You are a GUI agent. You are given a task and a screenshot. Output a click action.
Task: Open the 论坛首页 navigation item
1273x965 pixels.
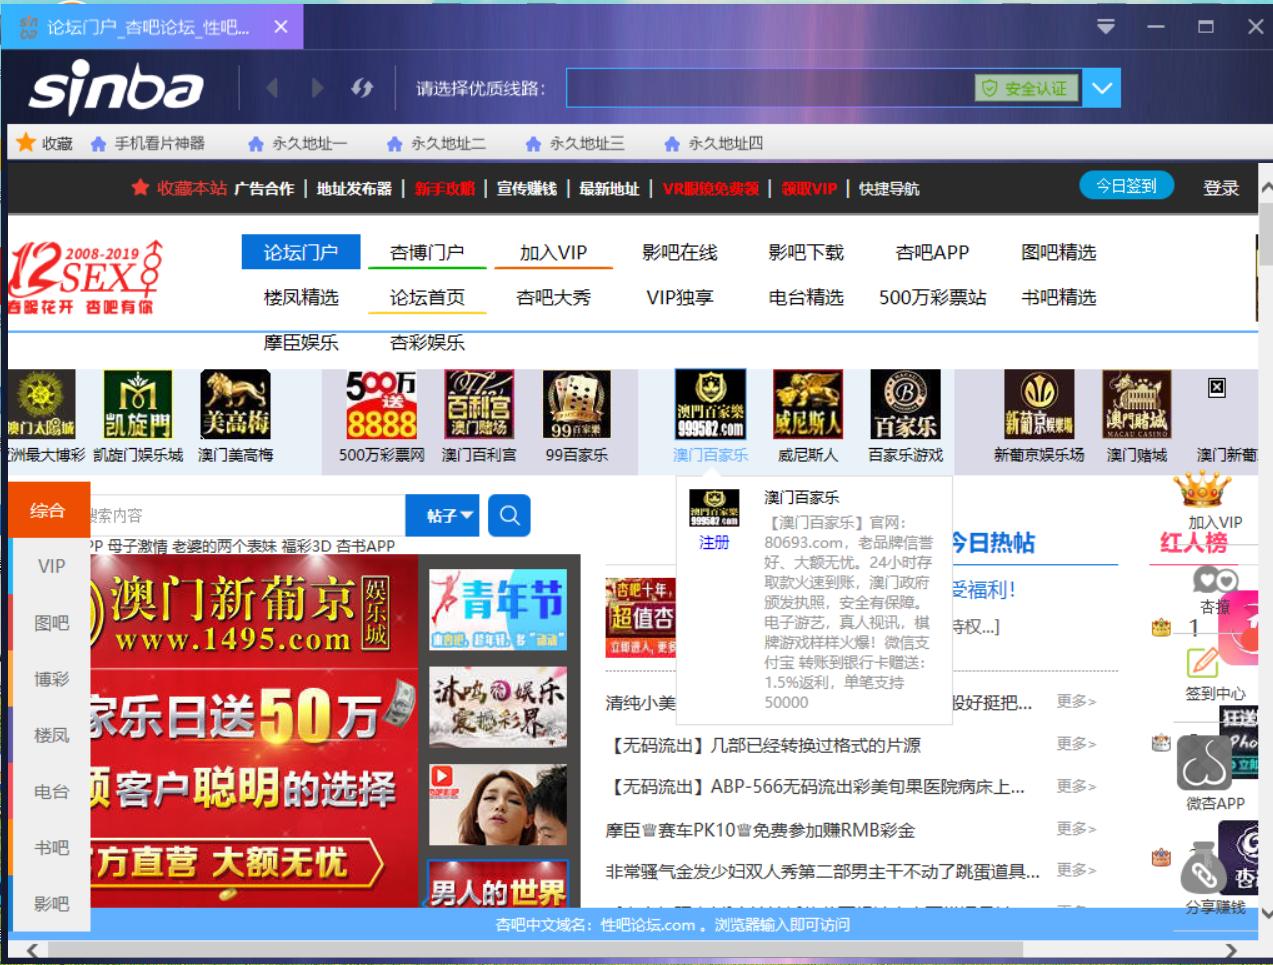coord(427,297)
